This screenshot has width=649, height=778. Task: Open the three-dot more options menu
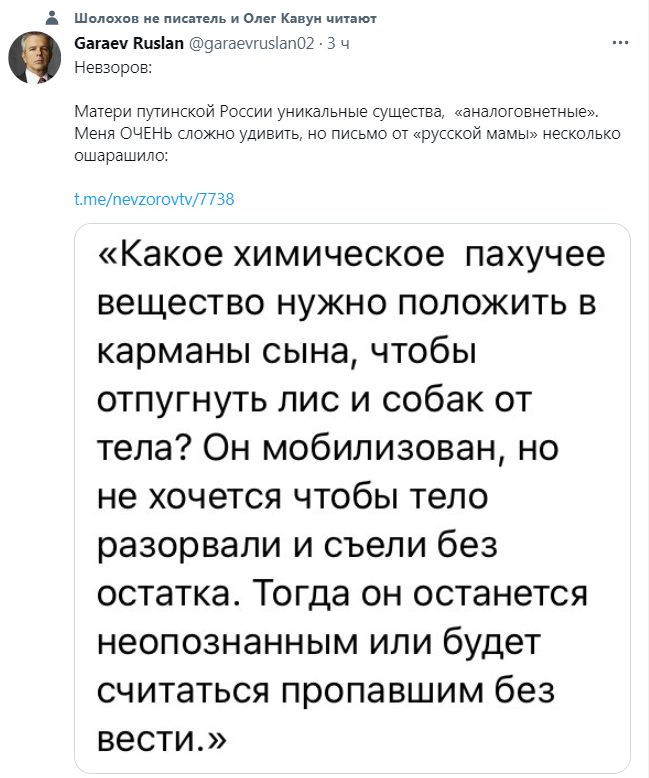coord(620,44)
